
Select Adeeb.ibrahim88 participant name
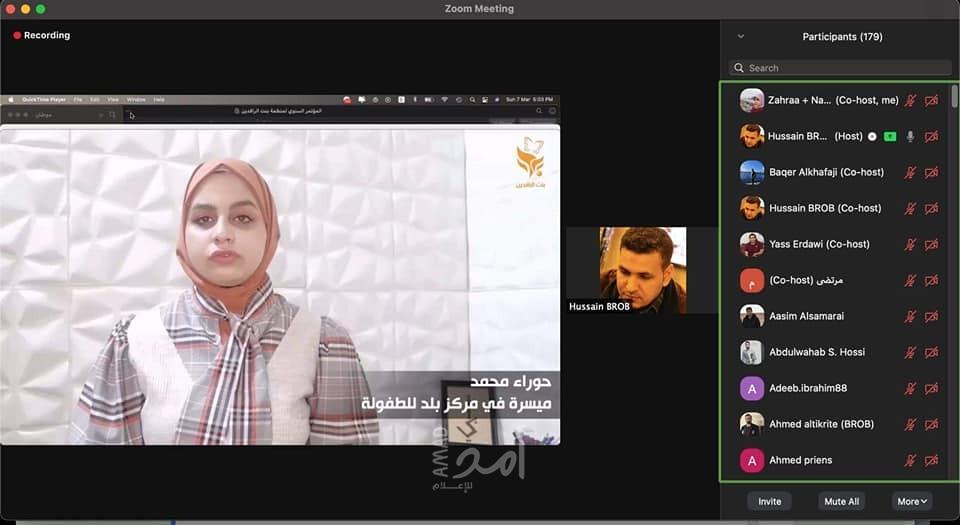click(808, 389)
